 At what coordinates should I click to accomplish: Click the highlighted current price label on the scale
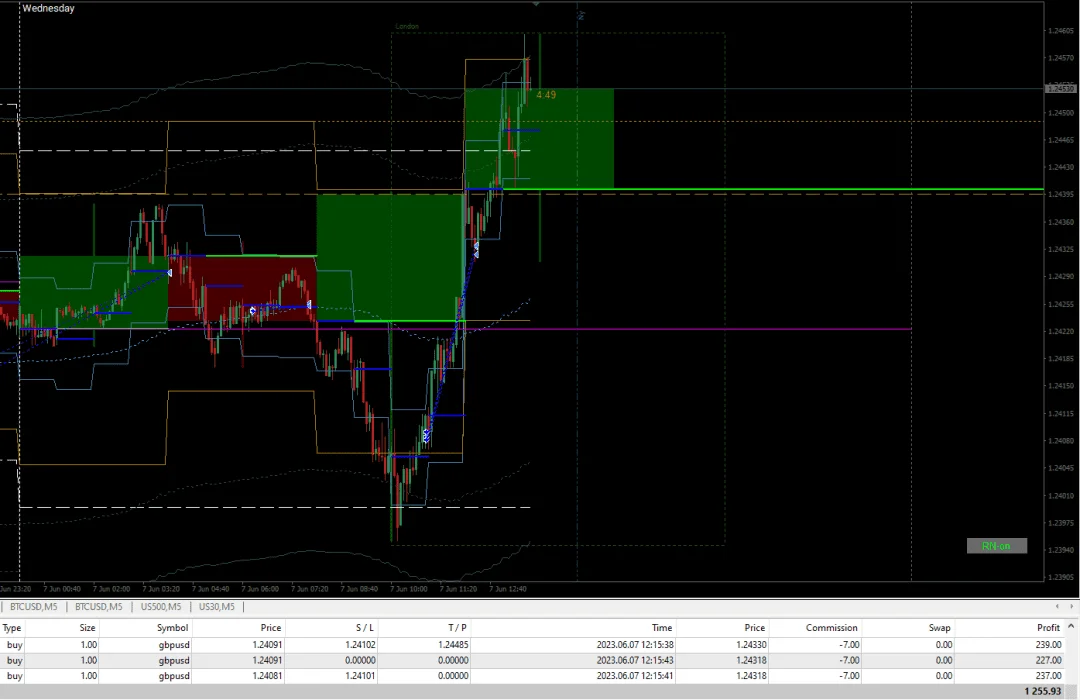[x=1061, y=88]
